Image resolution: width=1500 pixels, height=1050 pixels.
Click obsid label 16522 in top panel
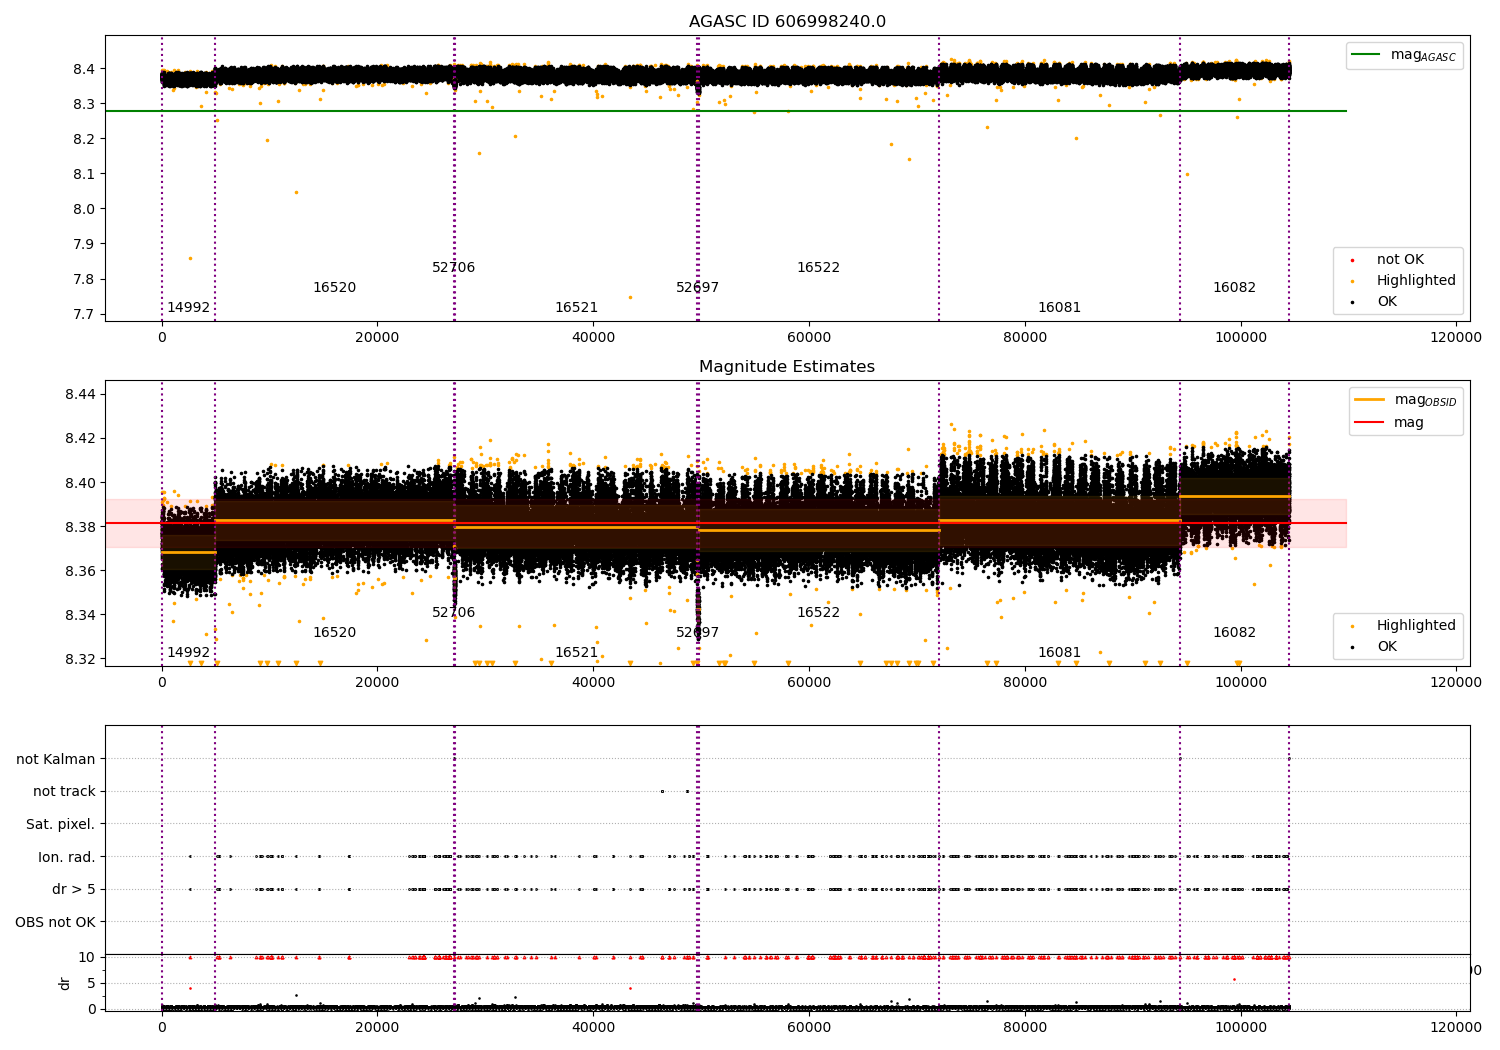[x=818, y=268]
